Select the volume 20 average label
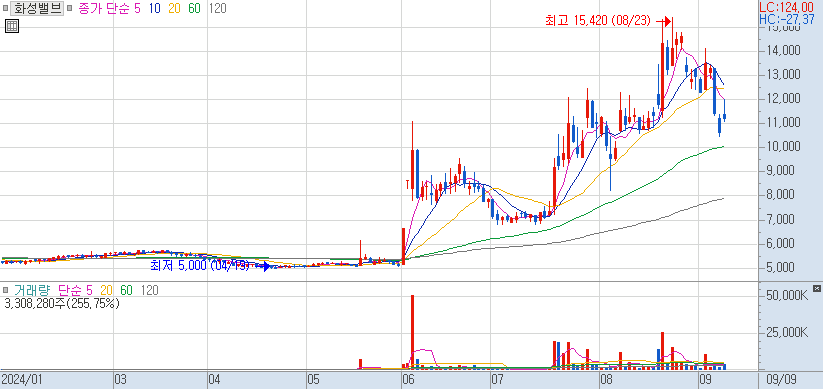The image size is (823, 389). click(107, 290)
